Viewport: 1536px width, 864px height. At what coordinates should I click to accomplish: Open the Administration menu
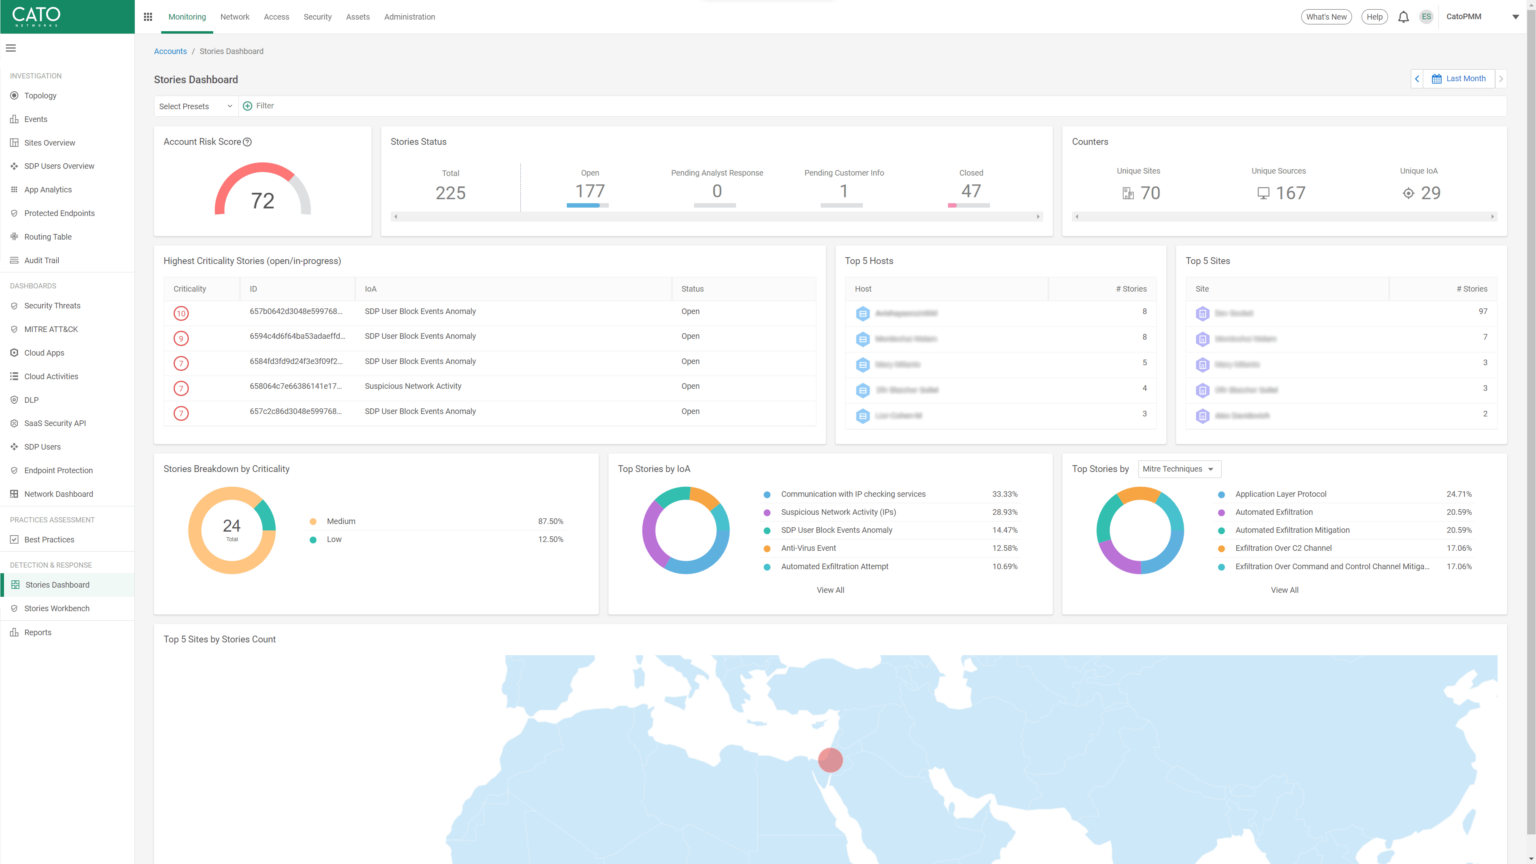pos(409,17)
